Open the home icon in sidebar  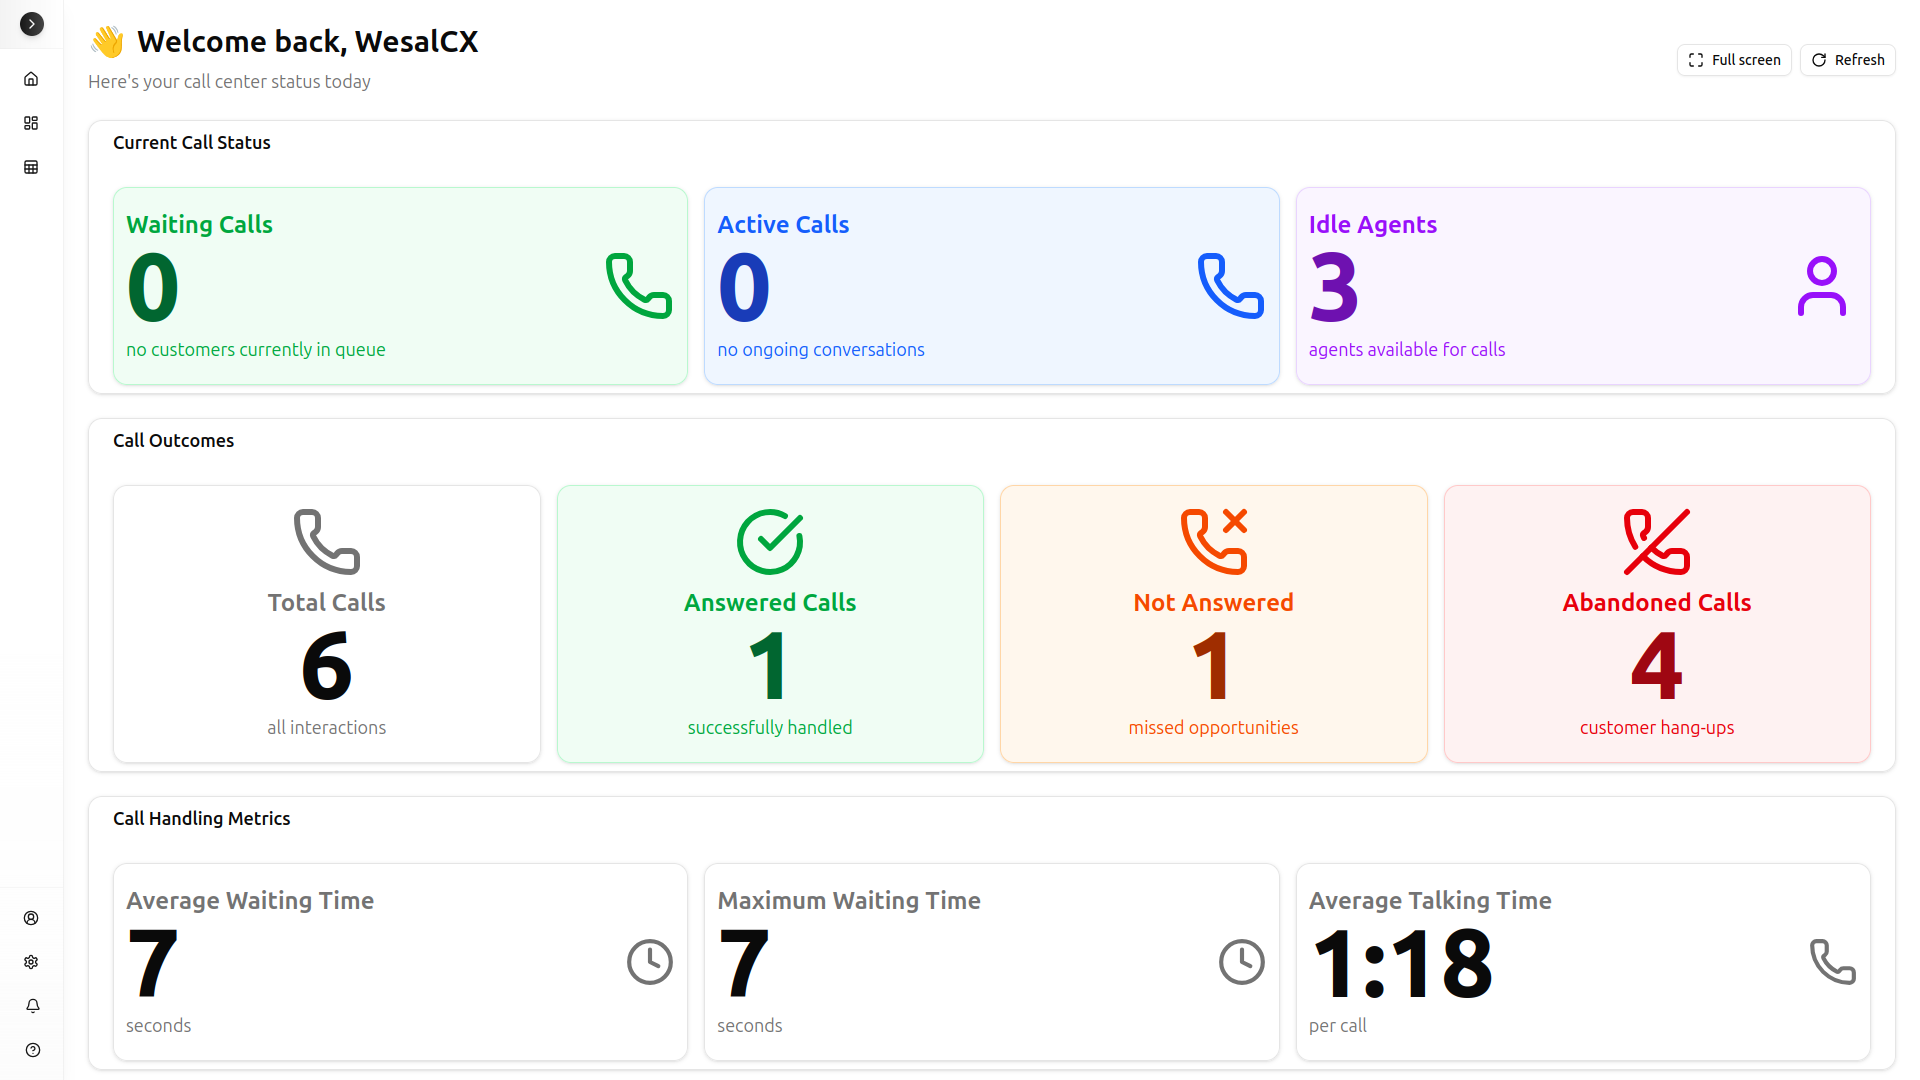click(31, 79)
